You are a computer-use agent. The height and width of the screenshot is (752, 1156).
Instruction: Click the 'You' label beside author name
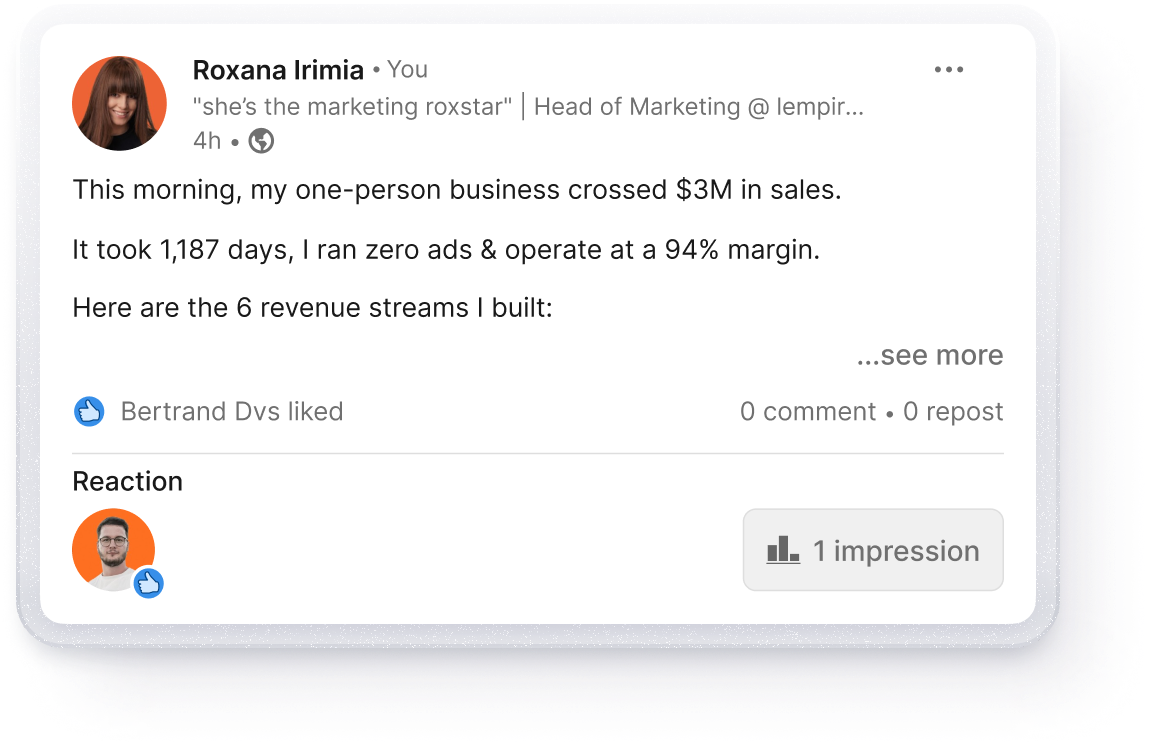pos(407,70)
